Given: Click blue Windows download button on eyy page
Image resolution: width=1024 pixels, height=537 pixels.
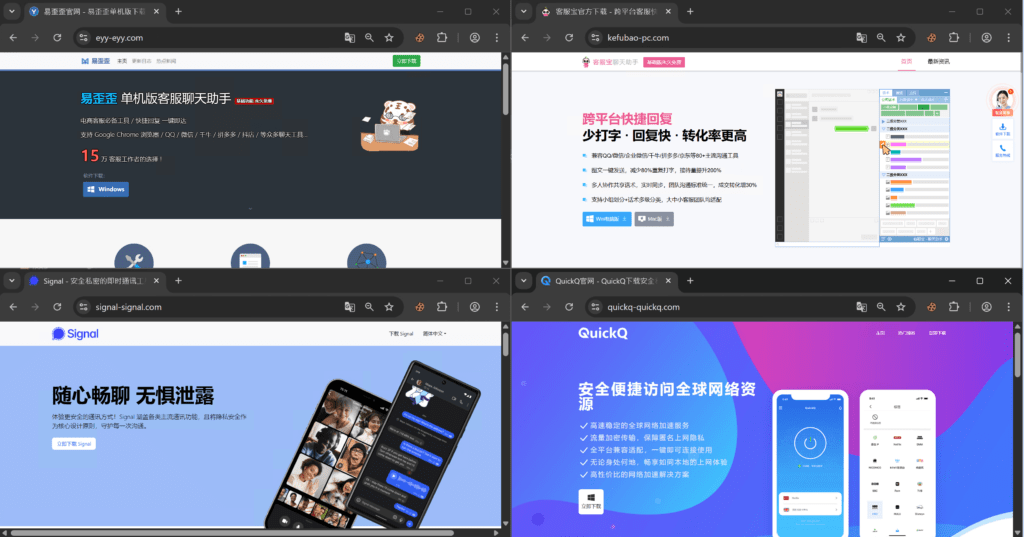Looking at the screenshot, I should 105,189.
